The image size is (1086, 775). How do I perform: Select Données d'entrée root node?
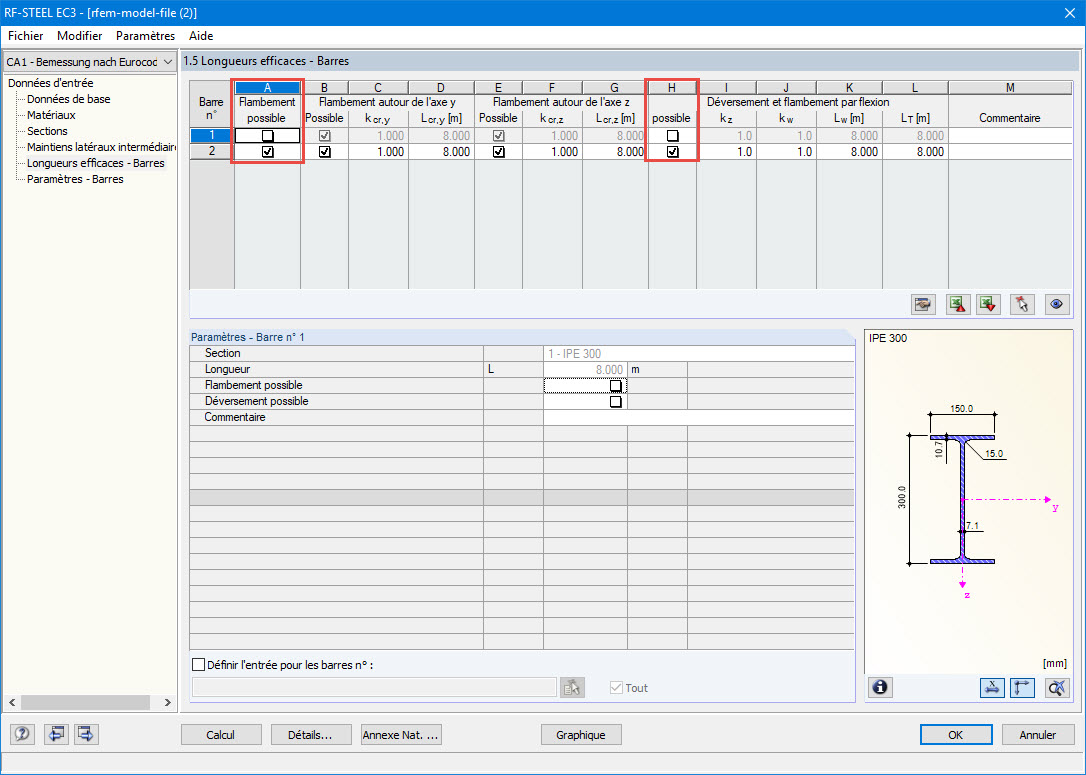coord(51,83)
